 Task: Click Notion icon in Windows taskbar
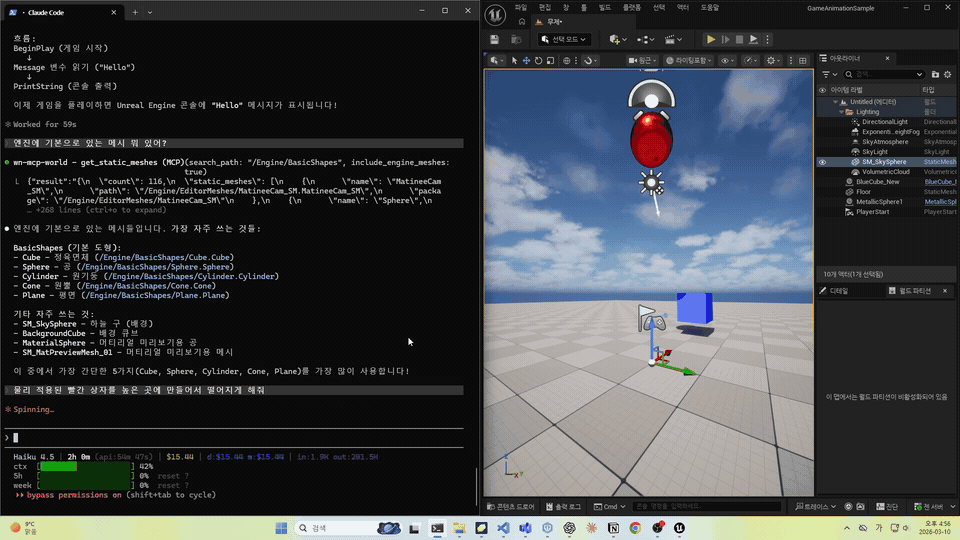(613, 528)
